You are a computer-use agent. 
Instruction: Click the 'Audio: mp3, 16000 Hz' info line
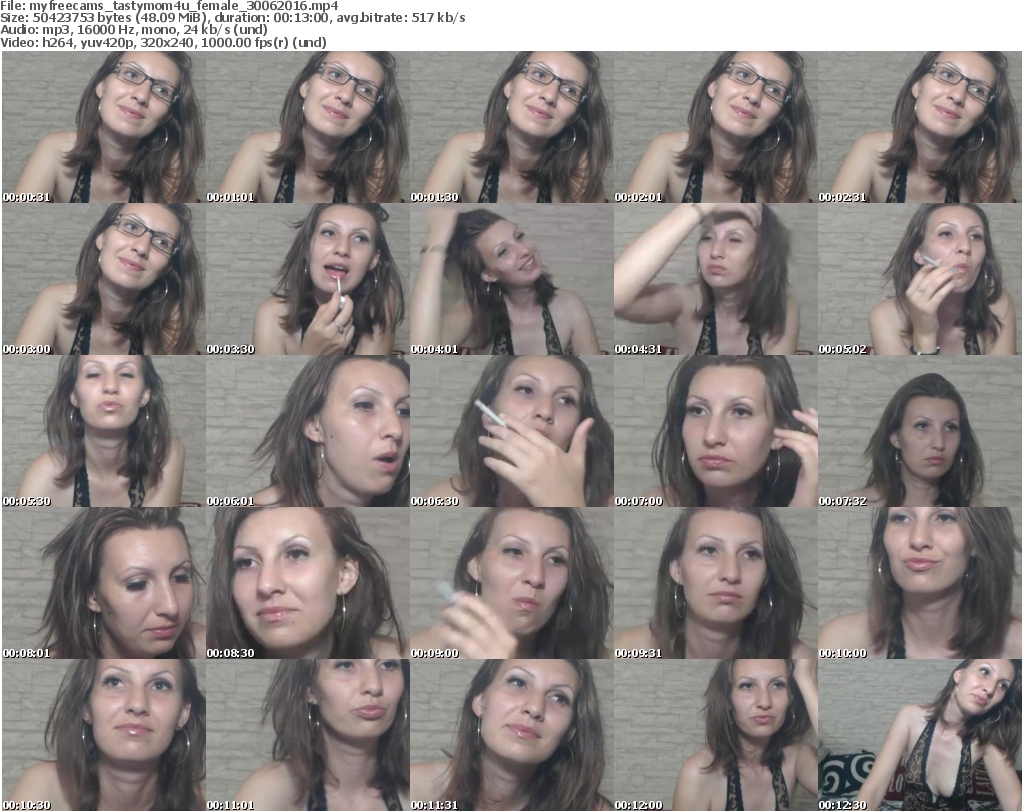coord(134,30)
